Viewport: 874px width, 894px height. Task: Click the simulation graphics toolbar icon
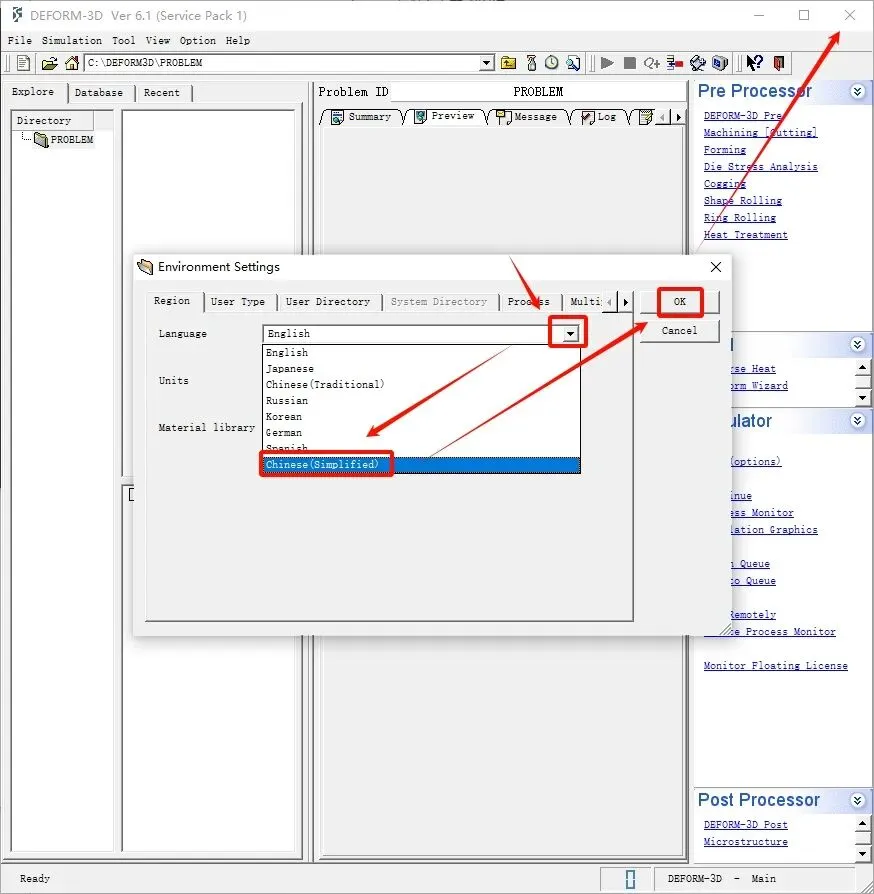click(697, 63)
